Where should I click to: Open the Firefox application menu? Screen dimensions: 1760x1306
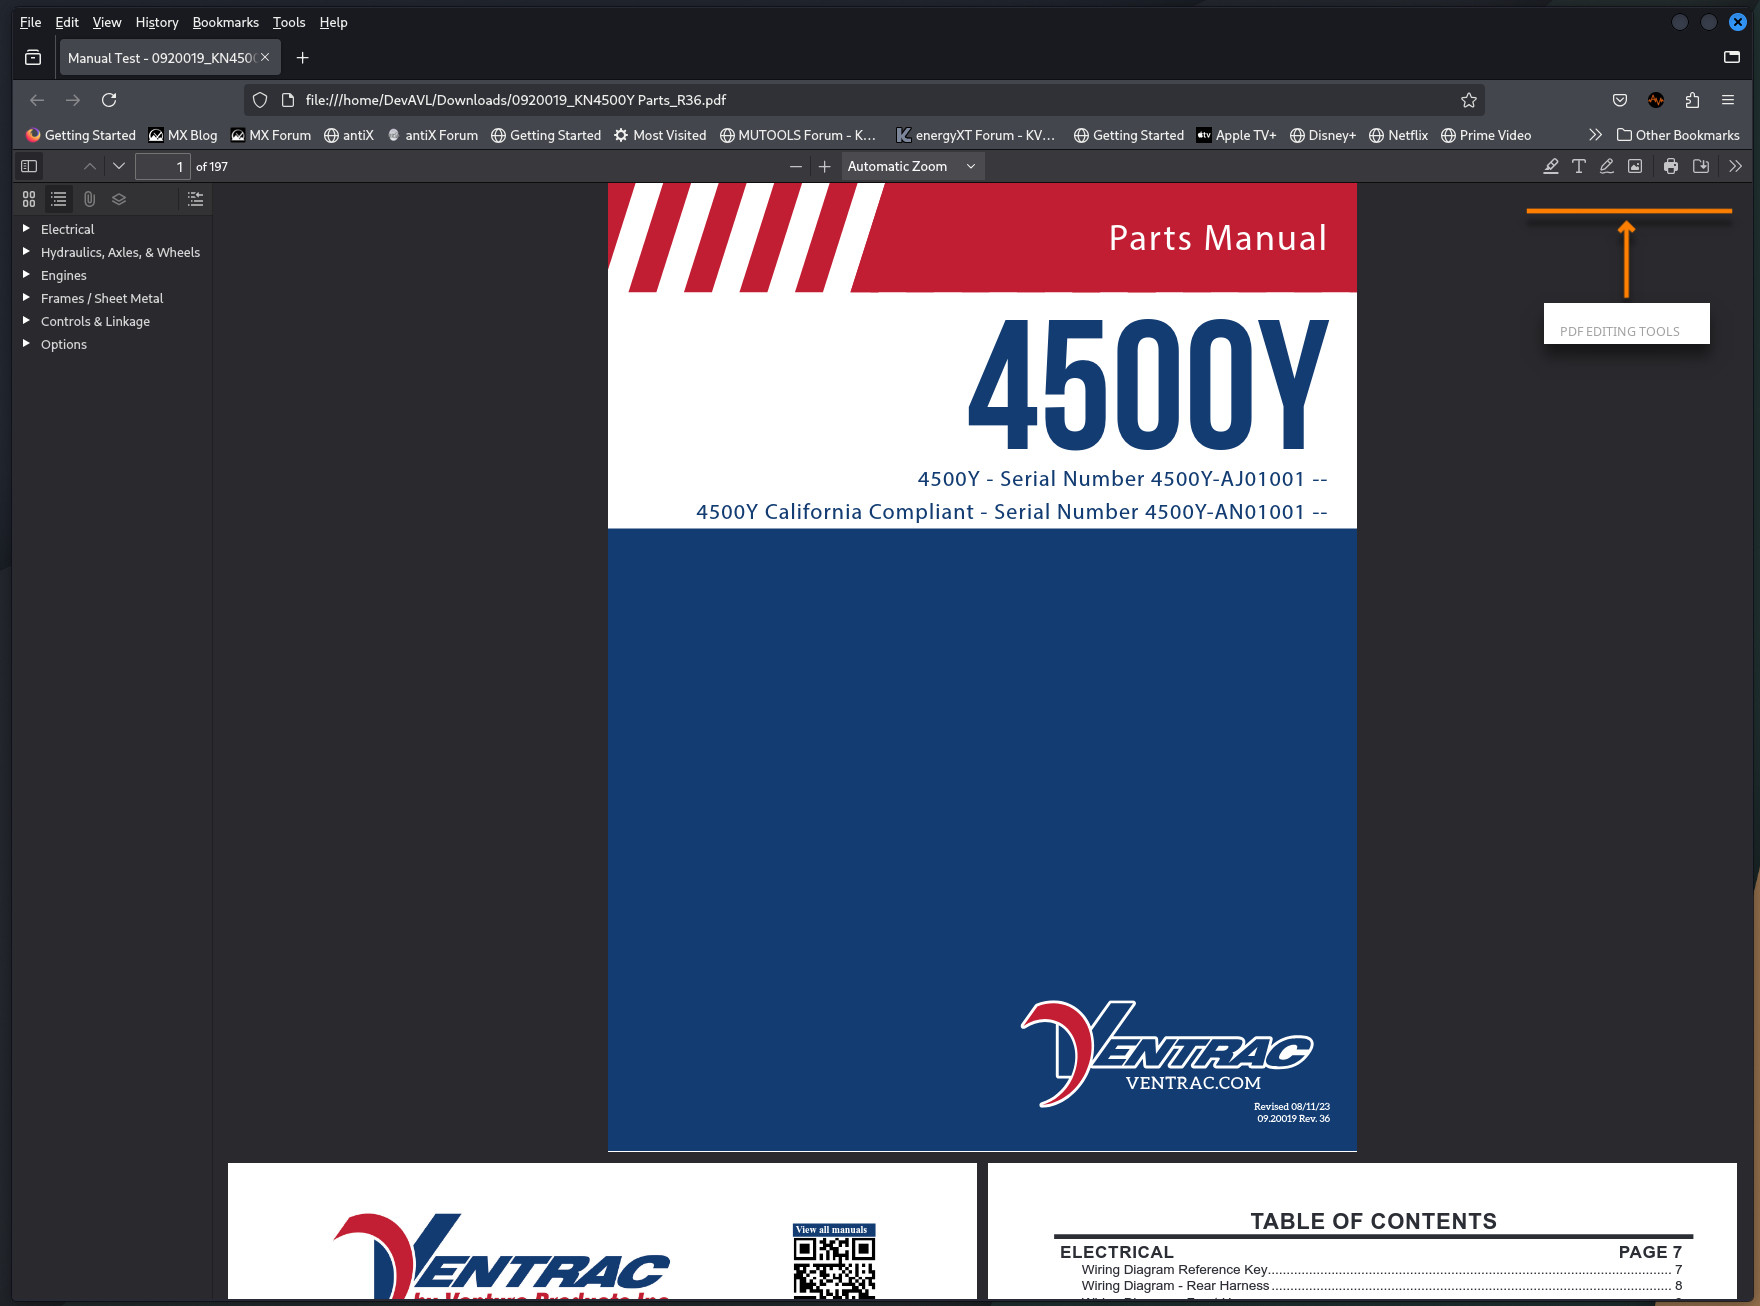(x=1728, y=100)
